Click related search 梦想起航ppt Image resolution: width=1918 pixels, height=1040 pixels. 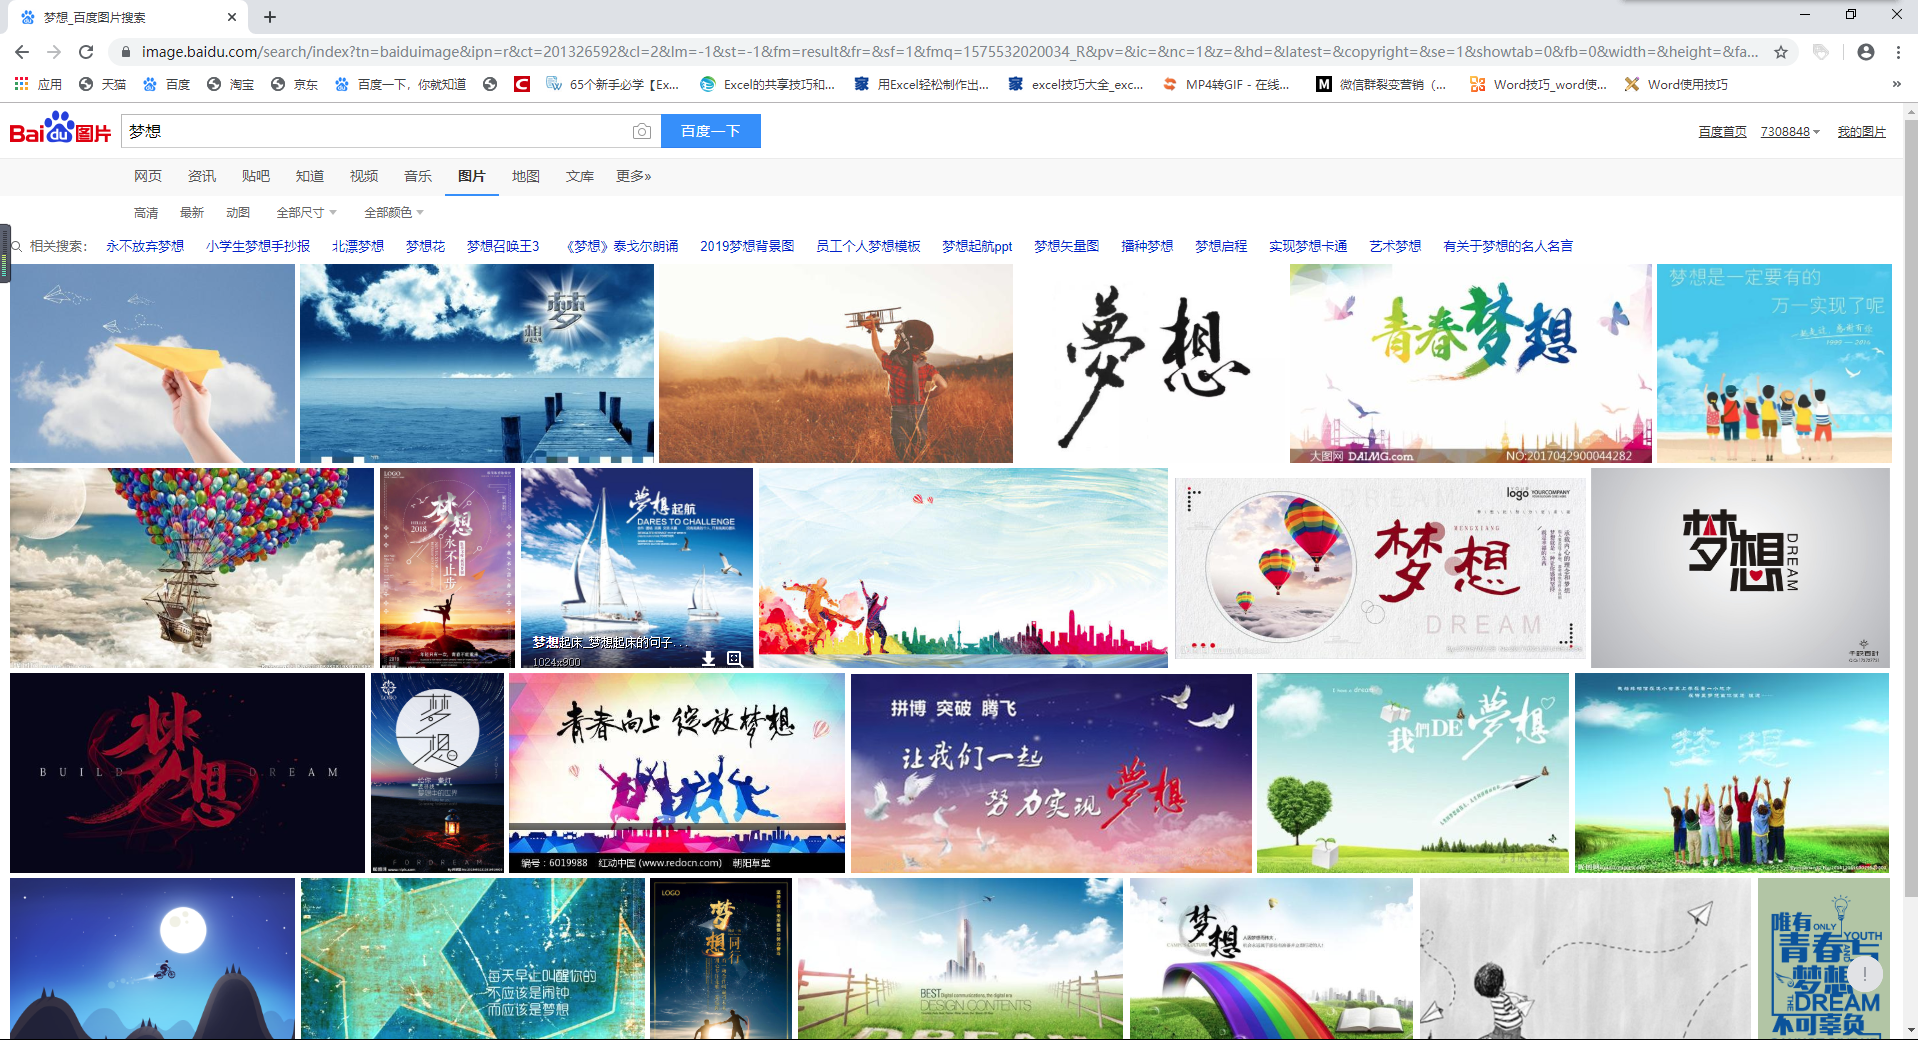click(x=977, y=246)
